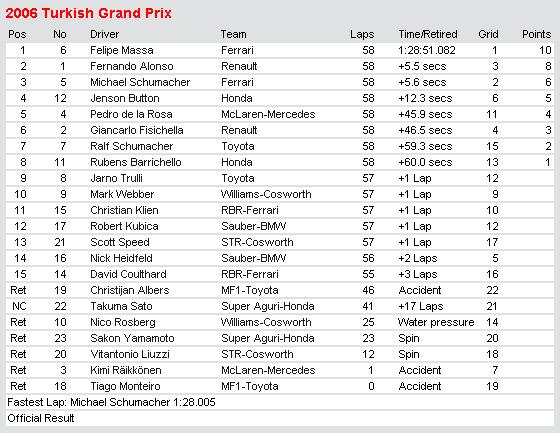
Task: Click the Official Result text
Action: [40, 418]
